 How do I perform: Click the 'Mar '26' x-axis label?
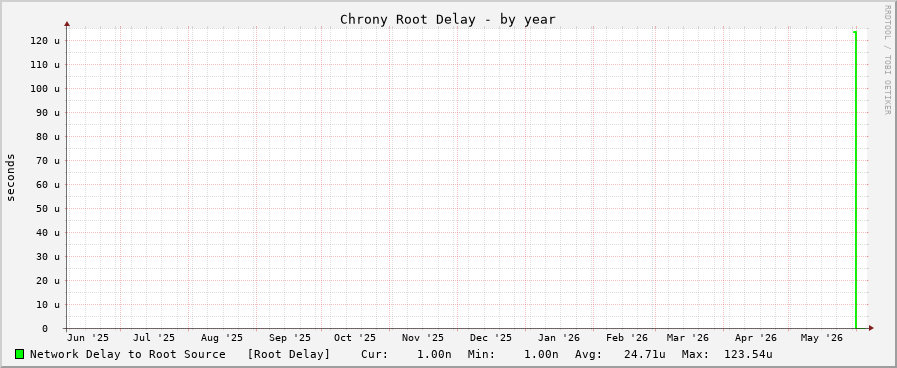688,338
